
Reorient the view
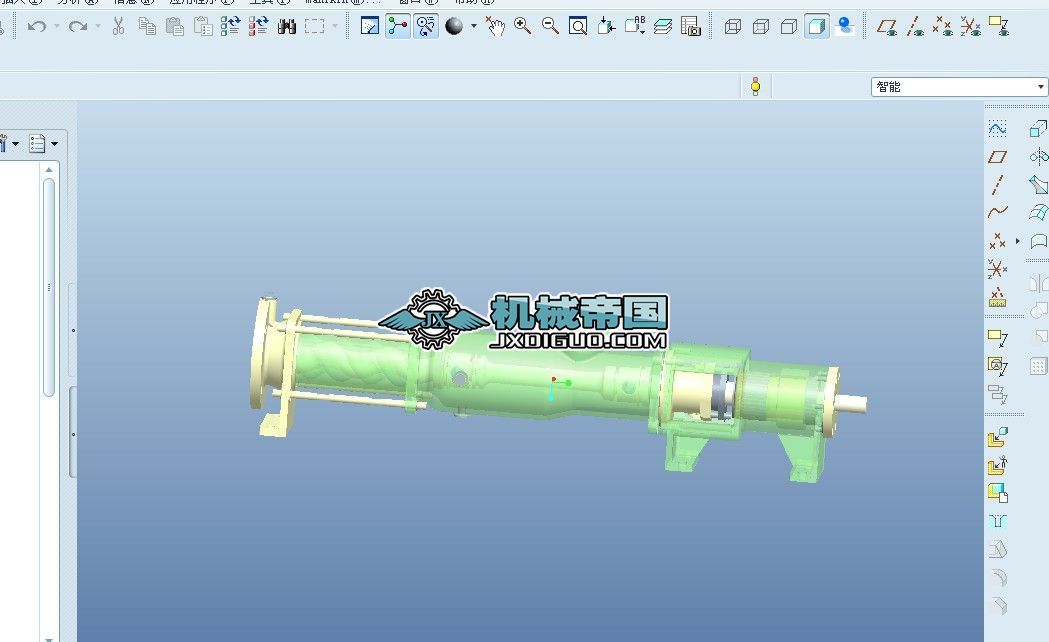click(606, 26)
